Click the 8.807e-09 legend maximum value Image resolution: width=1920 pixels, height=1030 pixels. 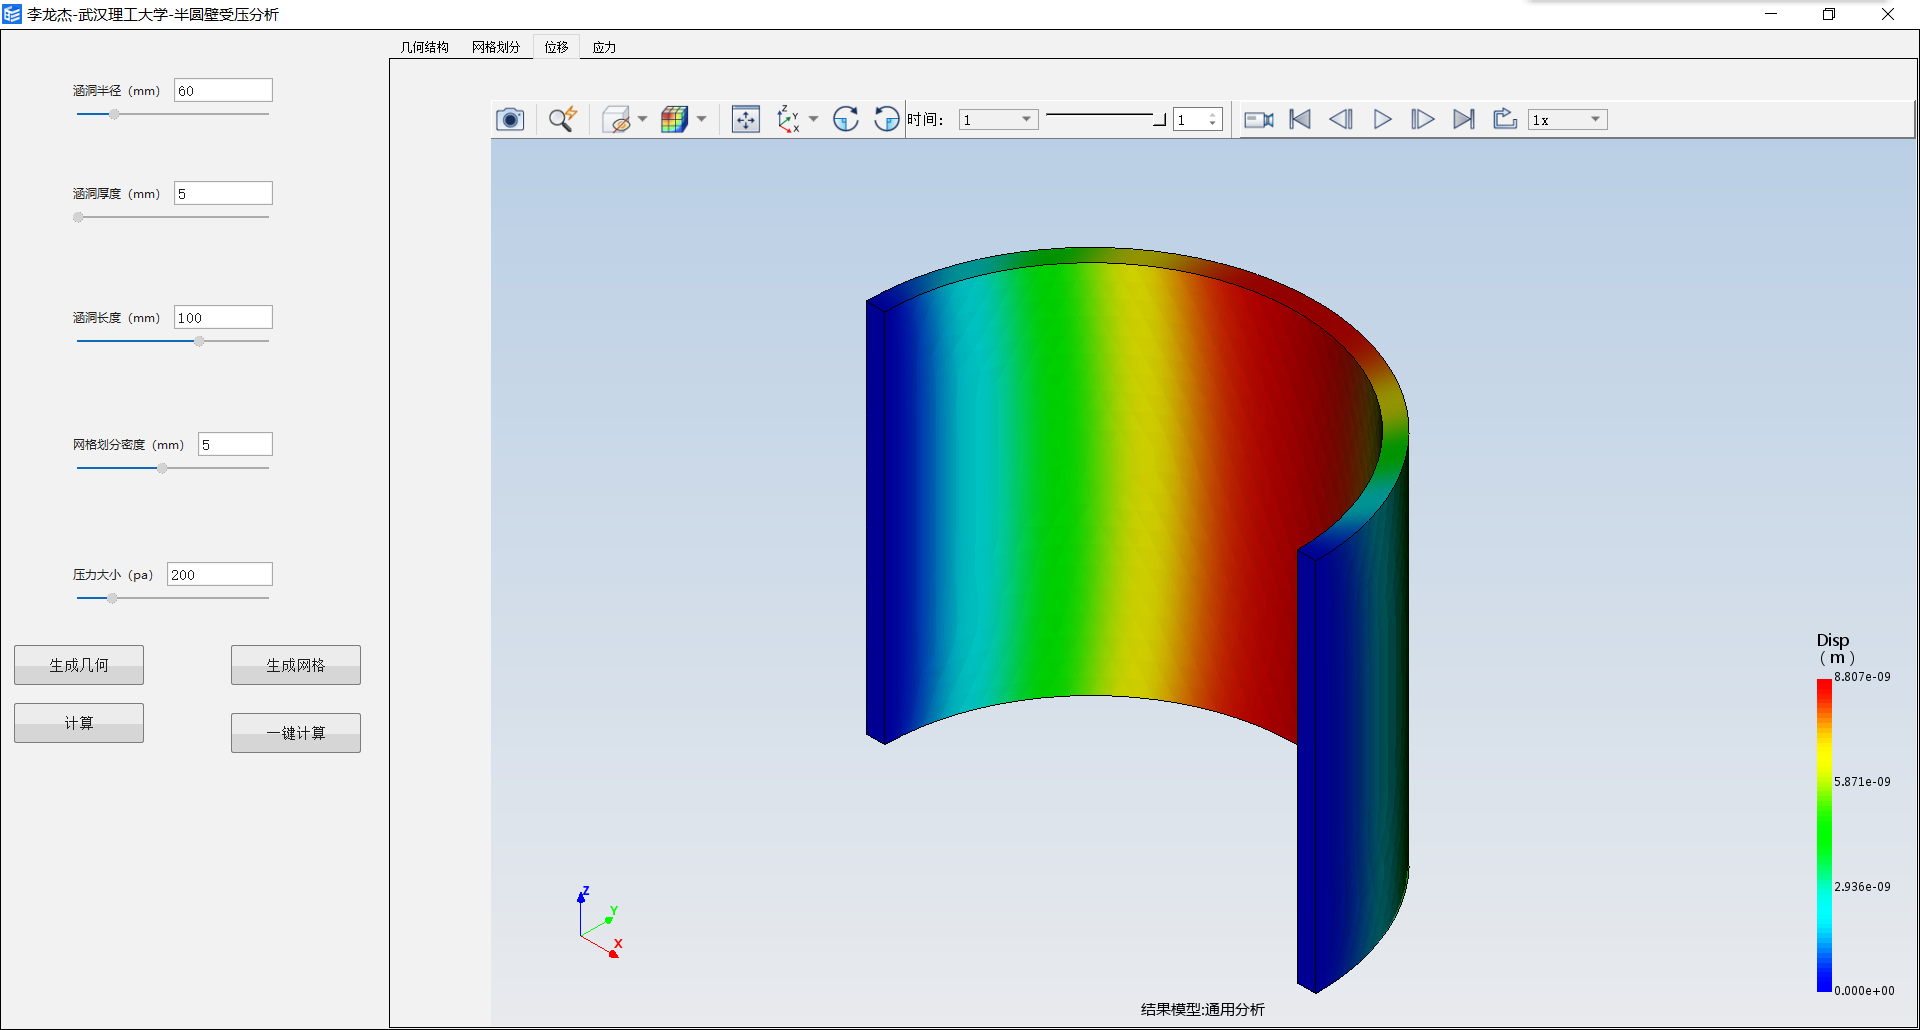coord(1862,677)
